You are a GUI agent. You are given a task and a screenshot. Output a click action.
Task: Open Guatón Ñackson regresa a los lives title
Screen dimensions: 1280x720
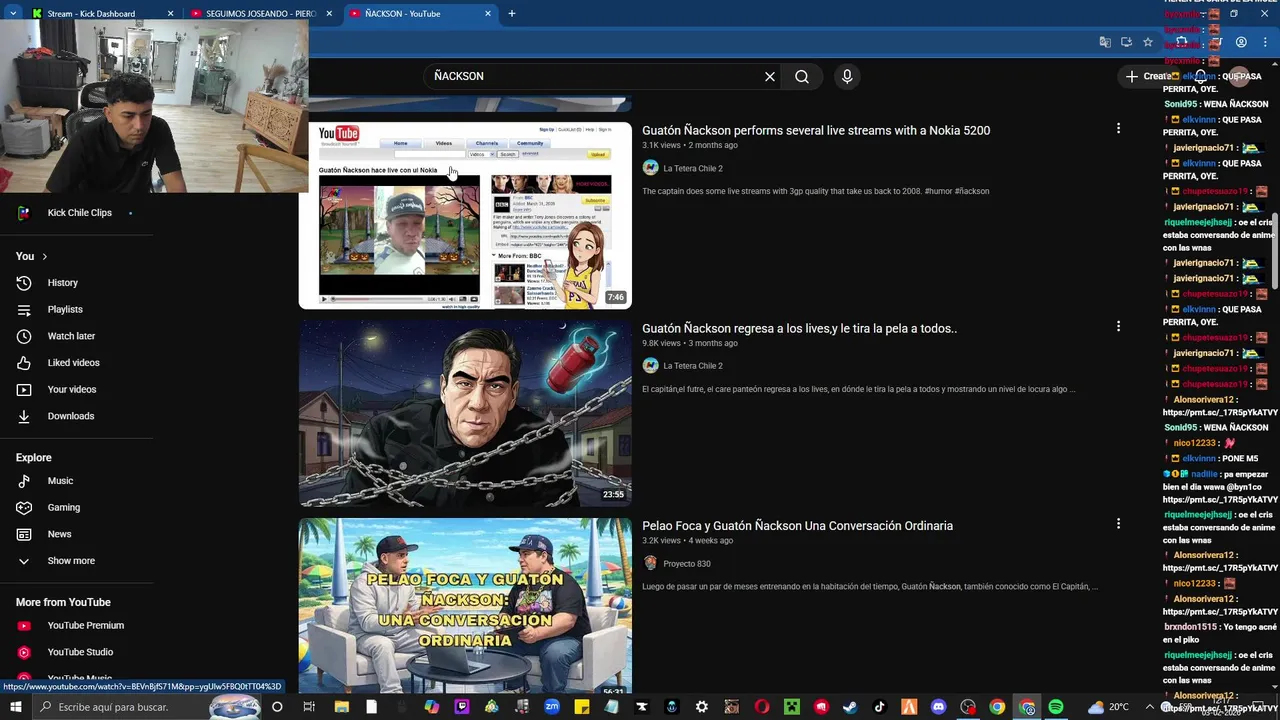point(799,328)
